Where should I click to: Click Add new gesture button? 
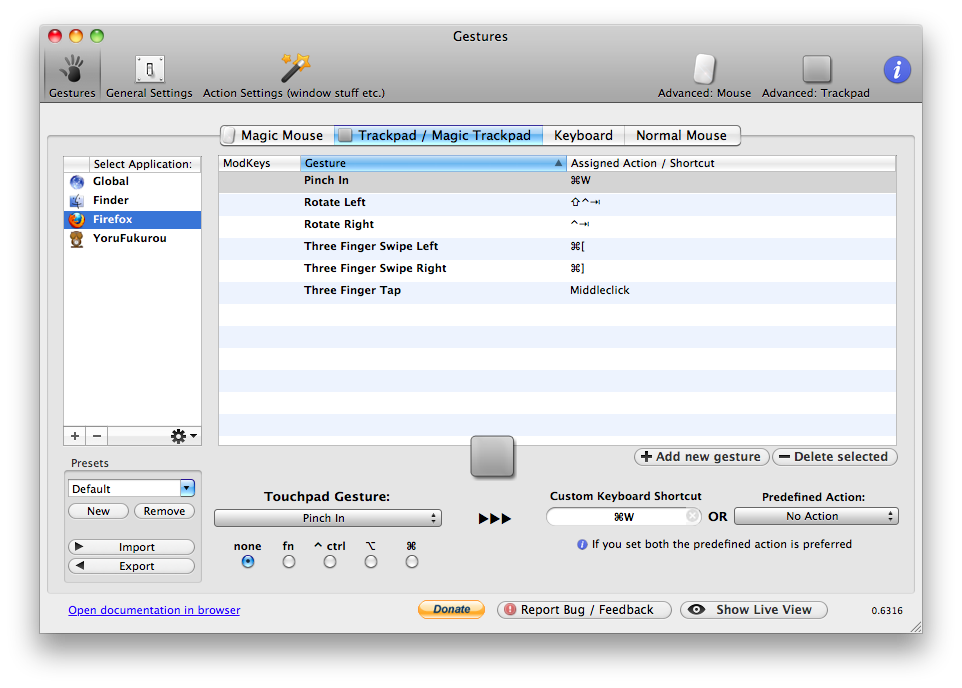[x=701, y=457]
